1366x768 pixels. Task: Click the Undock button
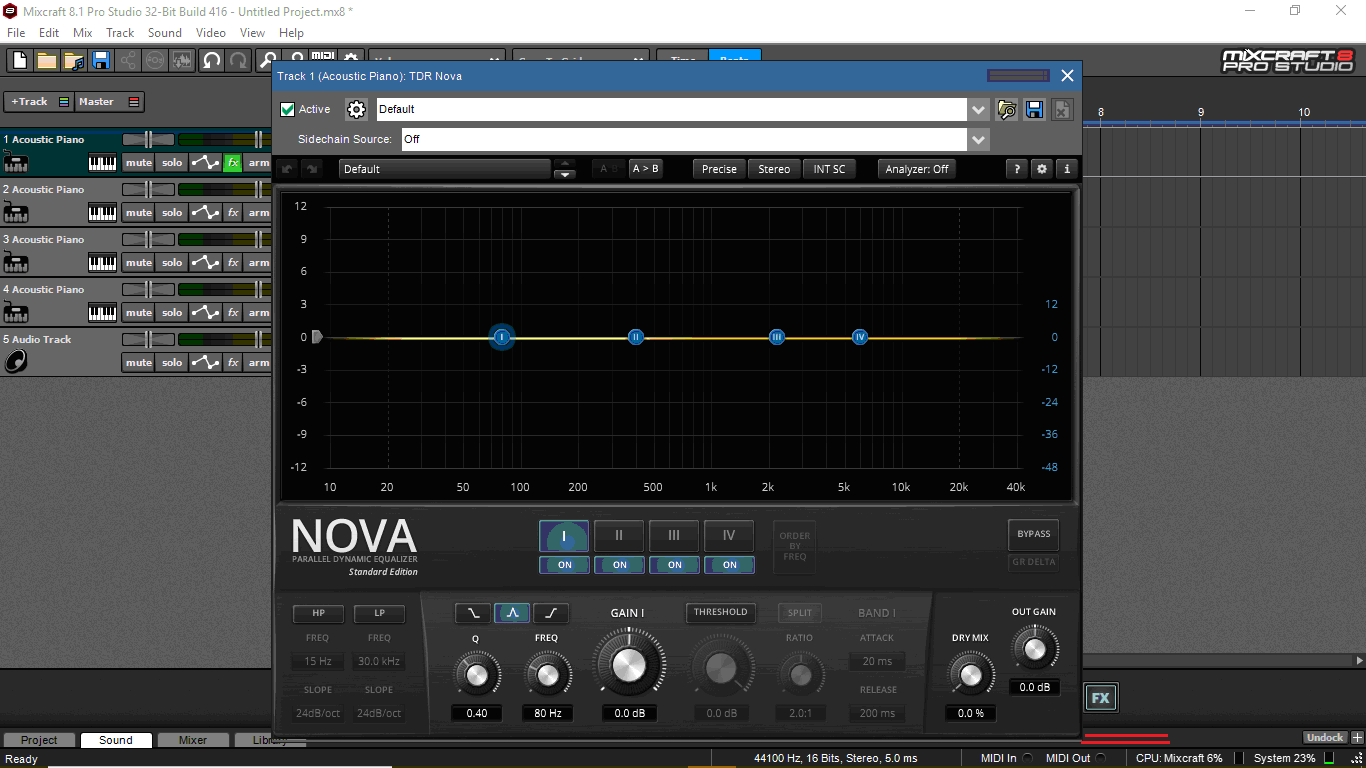[1325, 738]
